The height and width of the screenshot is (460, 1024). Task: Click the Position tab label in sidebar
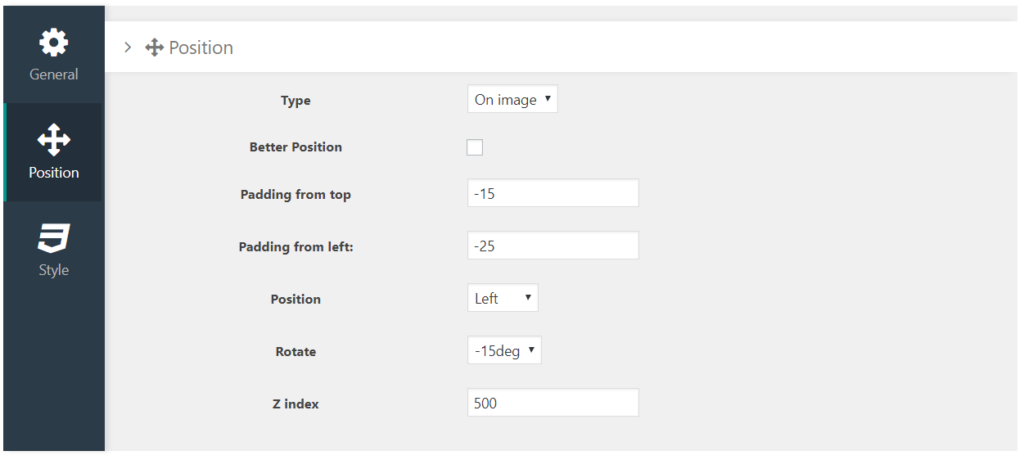click(x=54, y=172)
